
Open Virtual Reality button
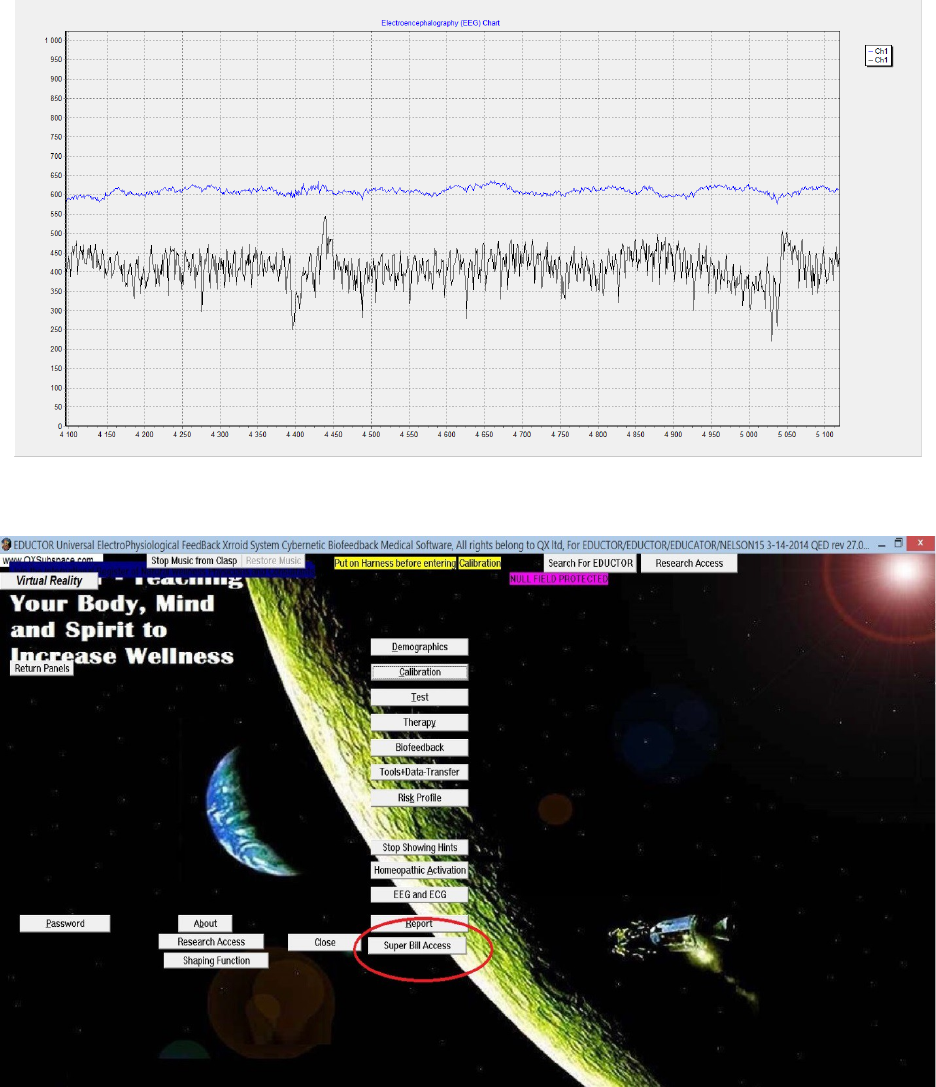pyautogui.click(x=49, y=580)
